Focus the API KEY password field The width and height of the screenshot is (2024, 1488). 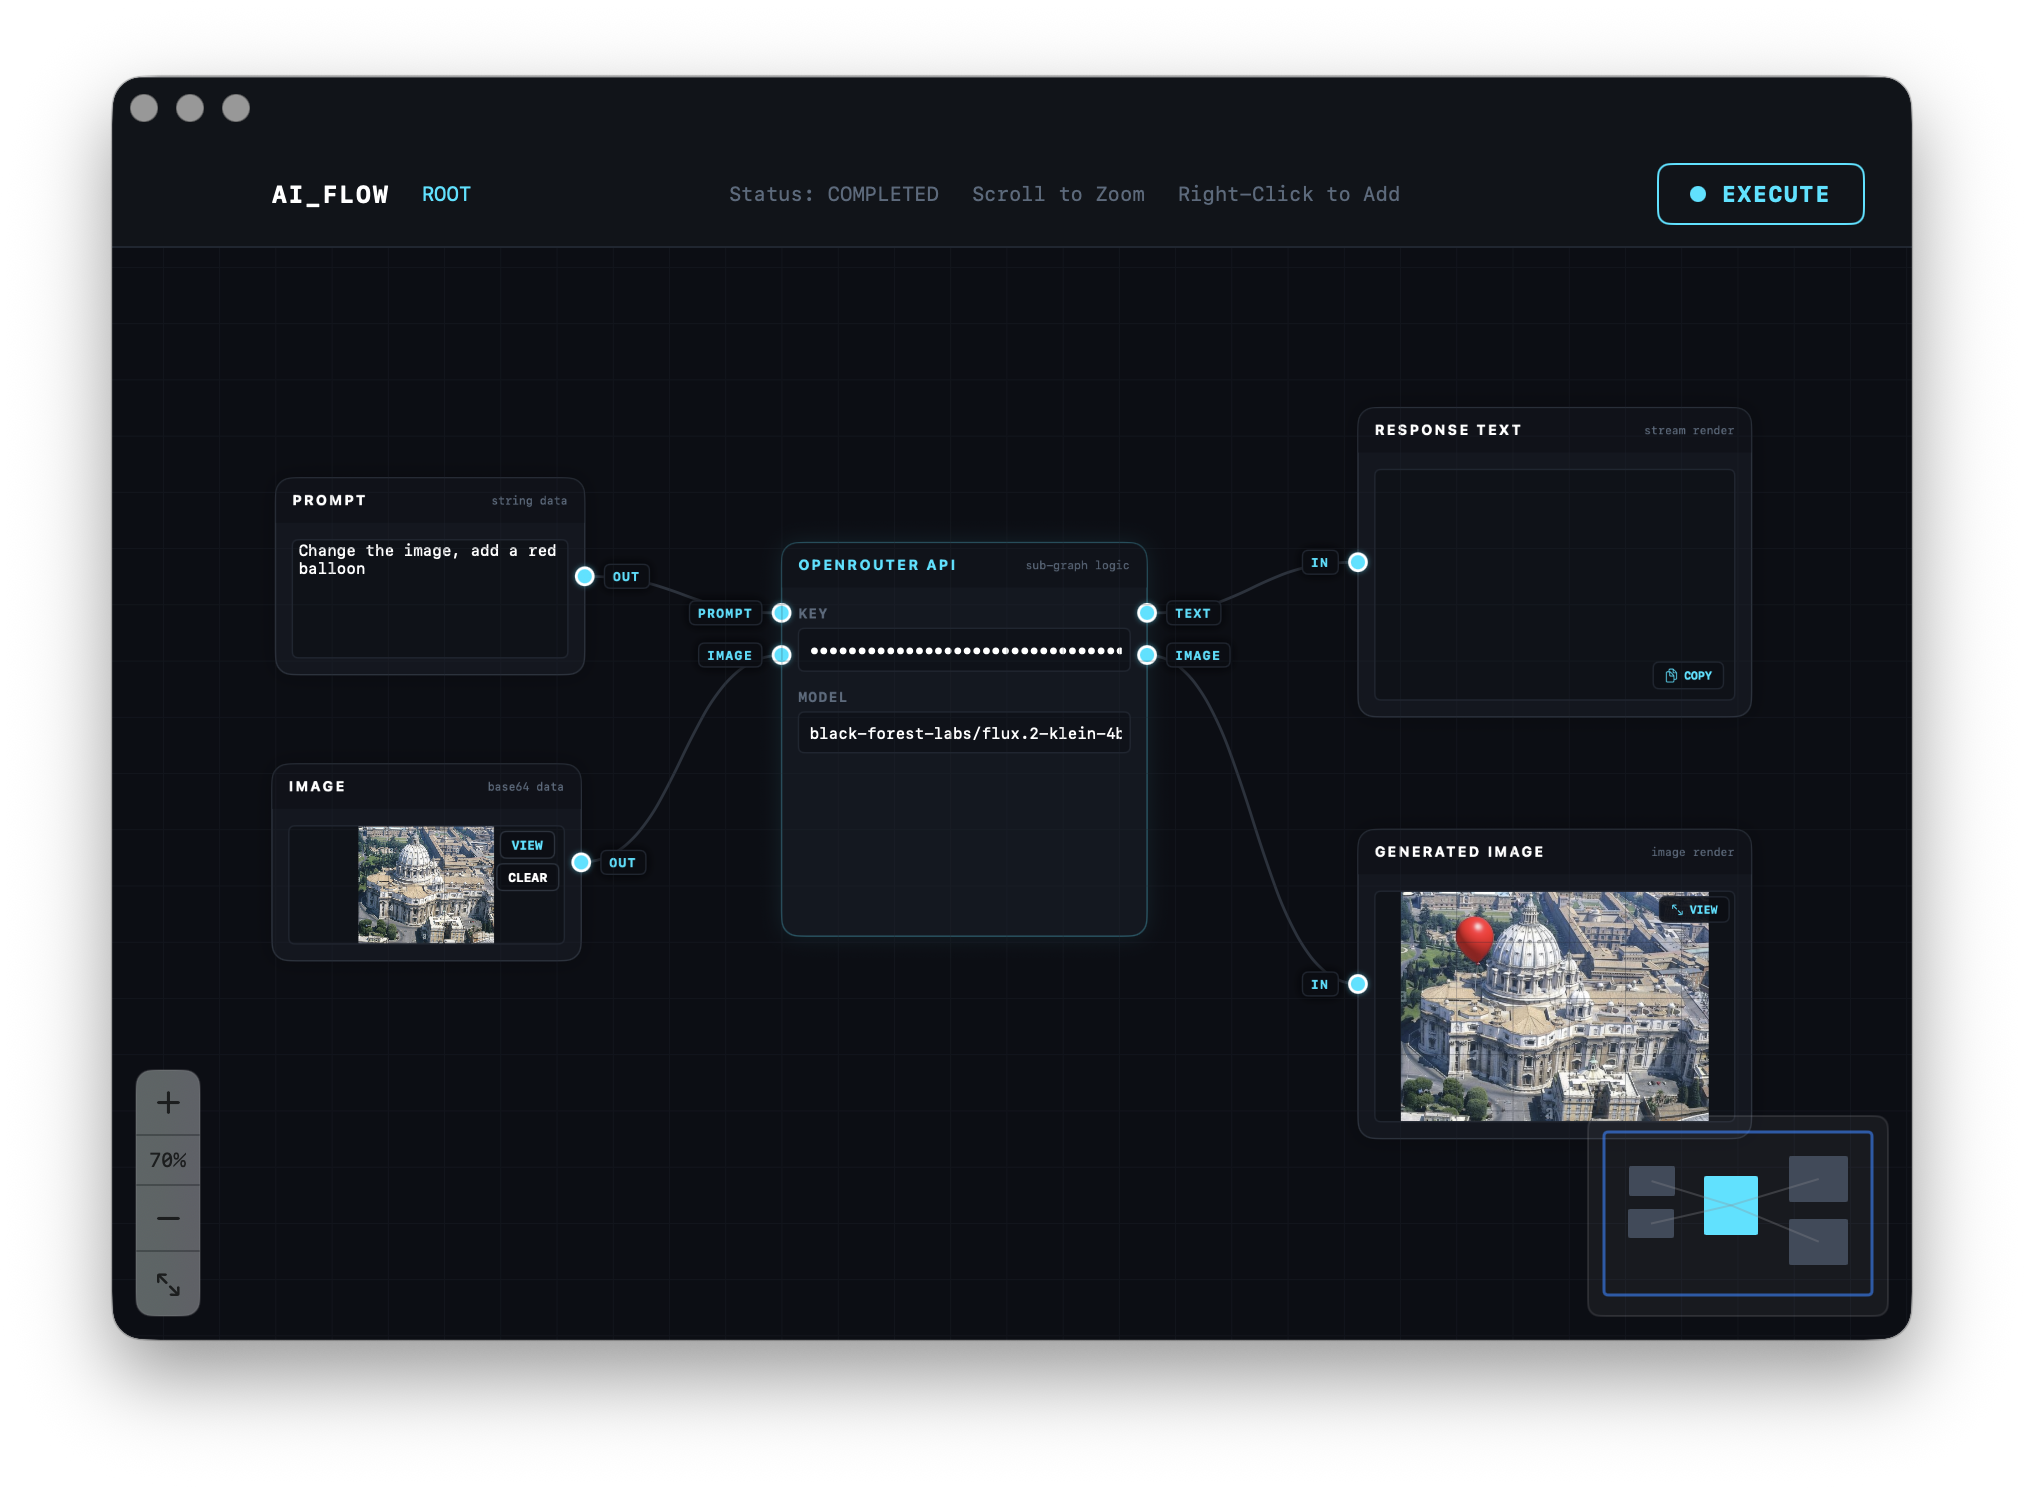pyautogui.click(x=964, y=651)
